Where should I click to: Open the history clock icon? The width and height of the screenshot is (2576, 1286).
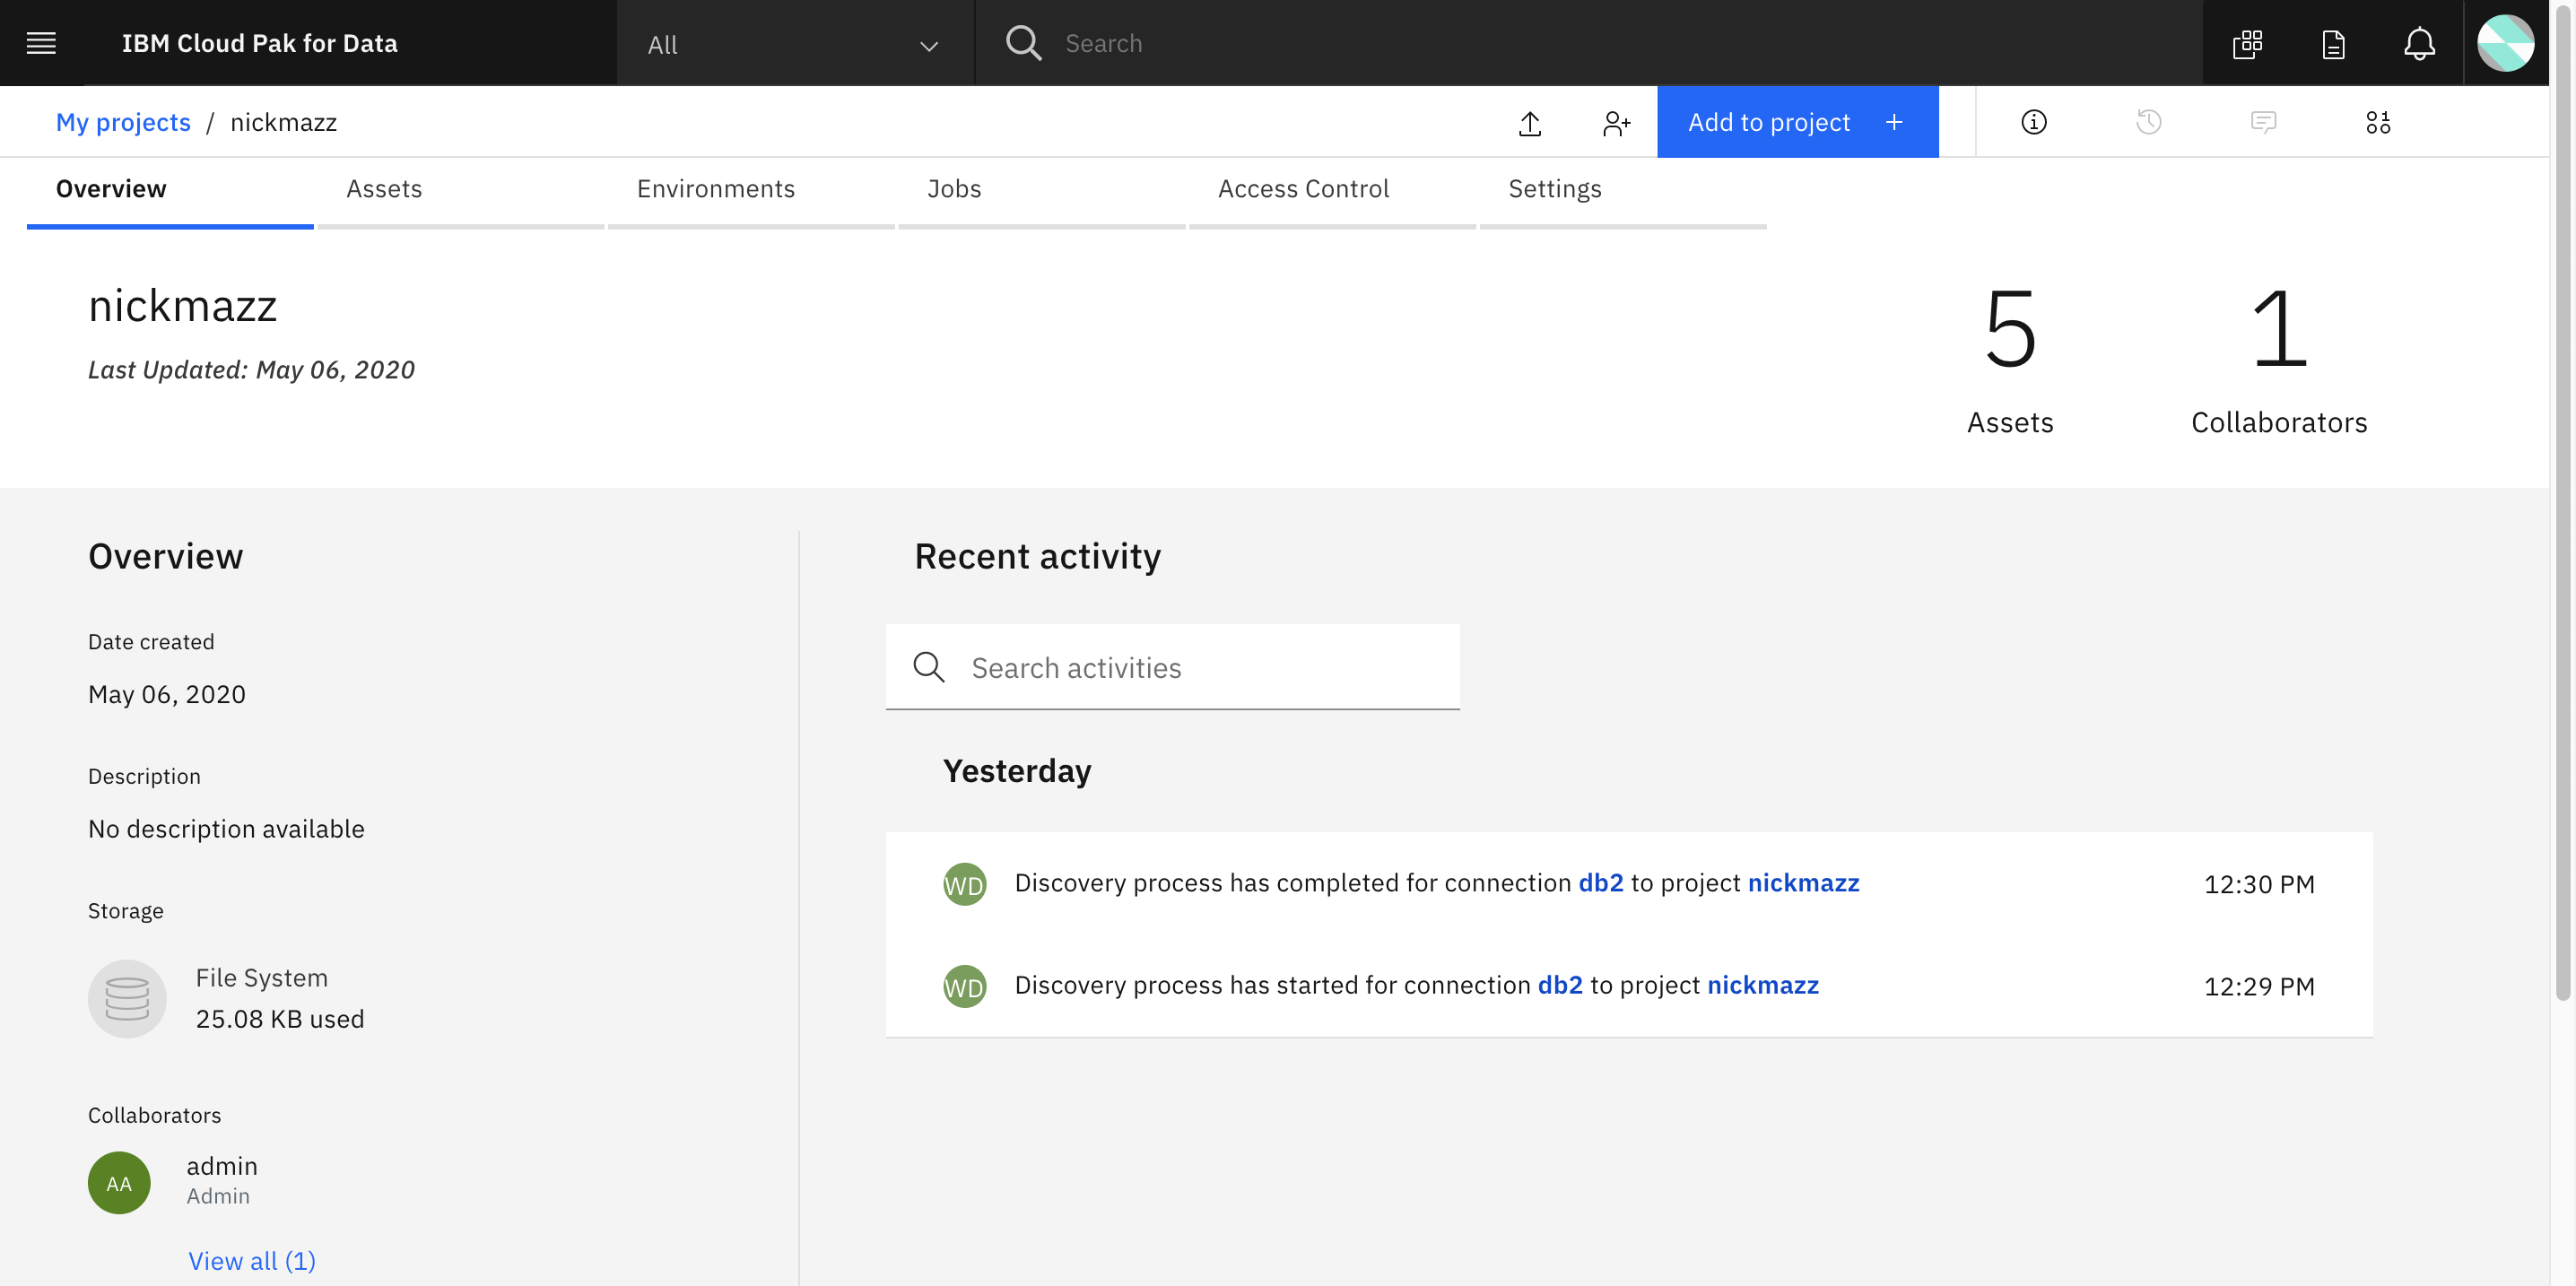coord(2148,122)
